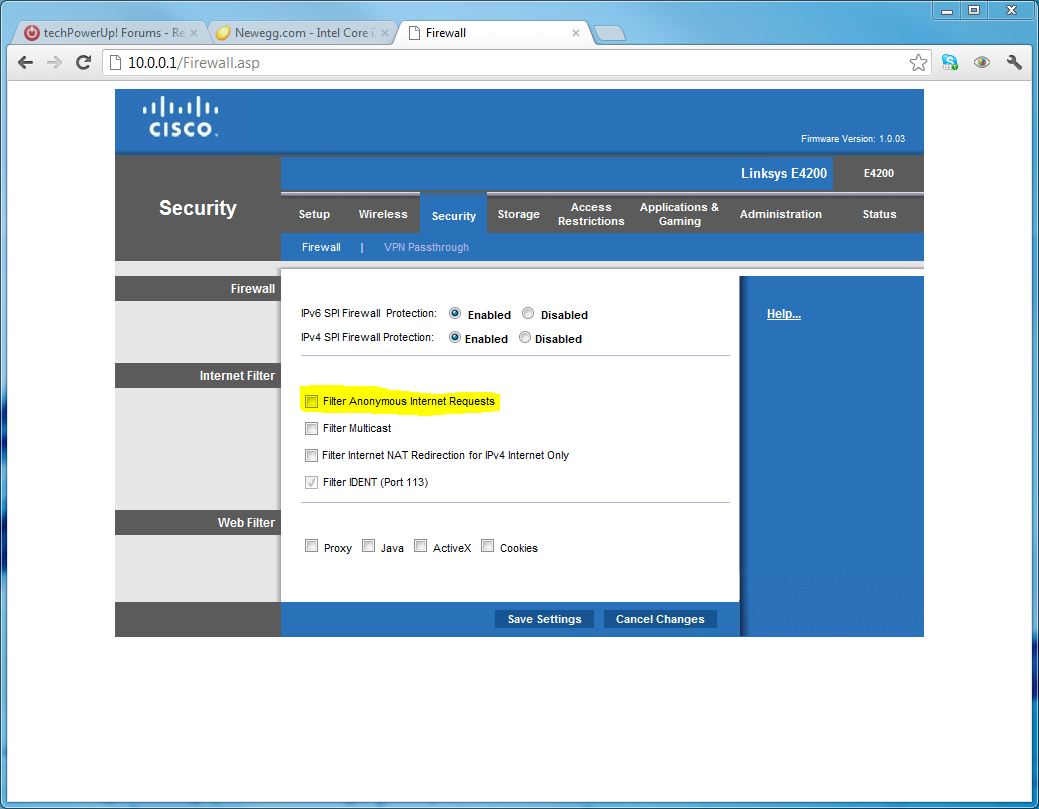This screenshot has height=809, width=1039.
Task: Click the browser Back arrow
Action: 25,63
